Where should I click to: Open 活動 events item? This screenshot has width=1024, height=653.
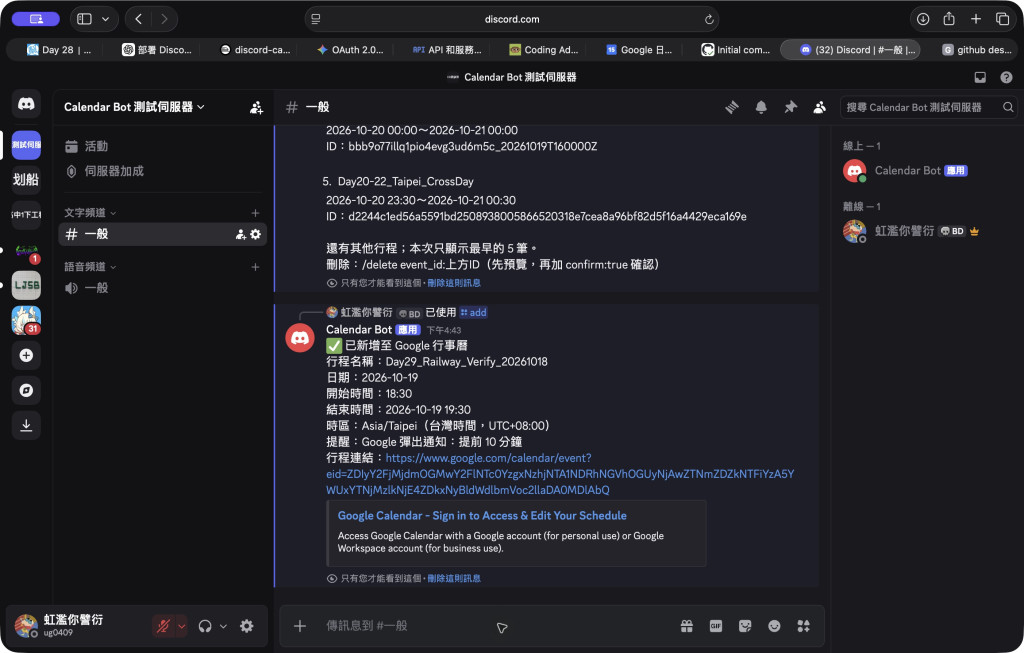[163, 146]
